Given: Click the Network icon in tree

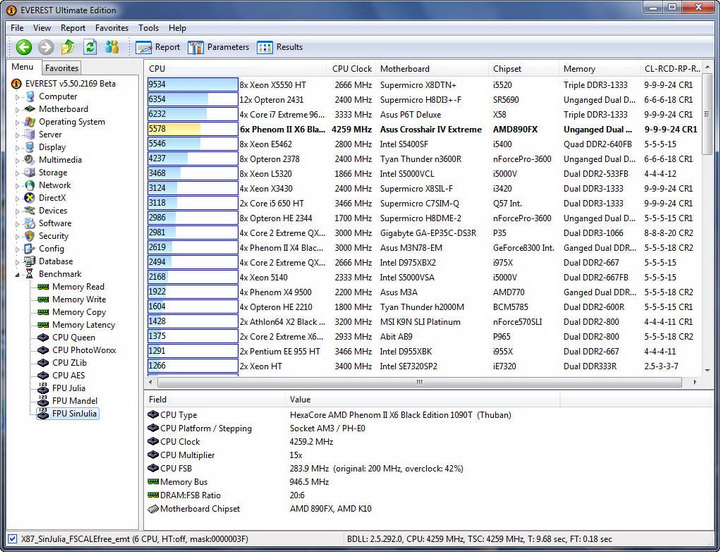Looking at the screenshot, I should [x=30, y=185].
